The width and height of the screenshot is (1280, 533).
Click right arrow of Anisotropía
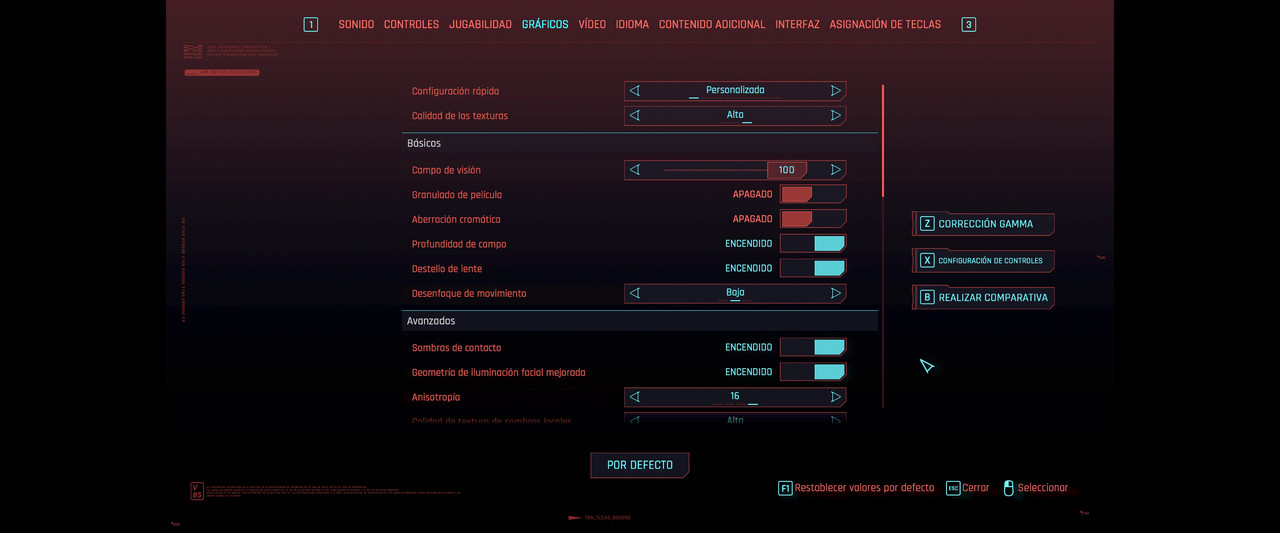coord(836,397)
